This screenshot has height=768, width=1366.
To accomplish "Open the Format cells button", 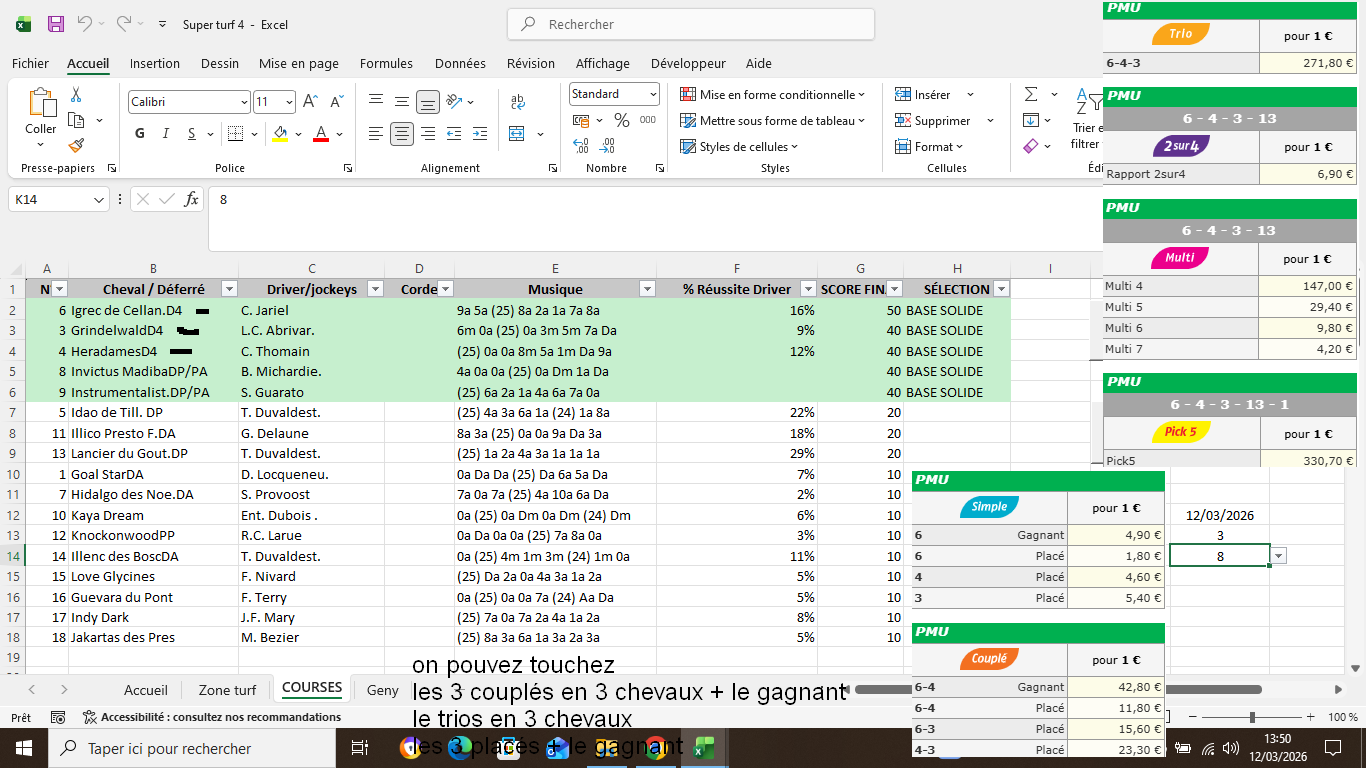I will [929, 146].
